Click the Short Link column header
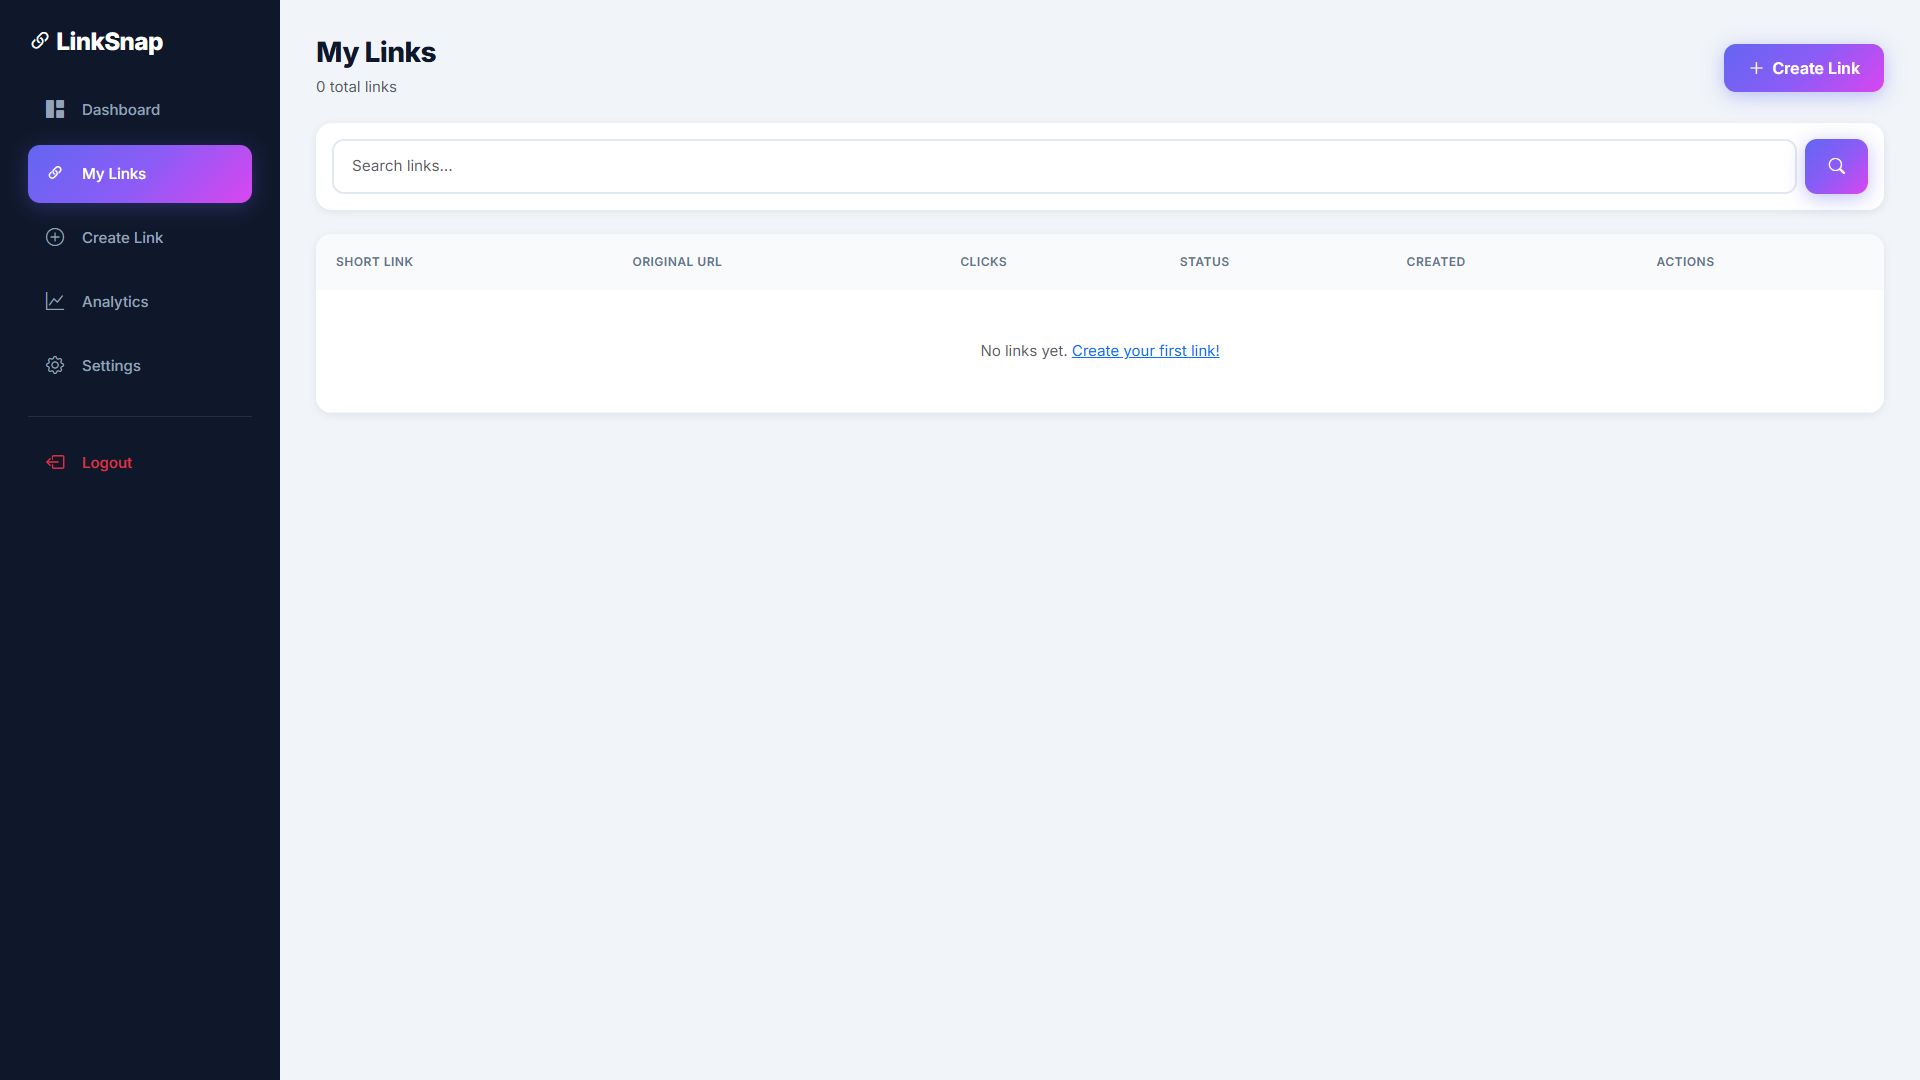 pos(374,262)
